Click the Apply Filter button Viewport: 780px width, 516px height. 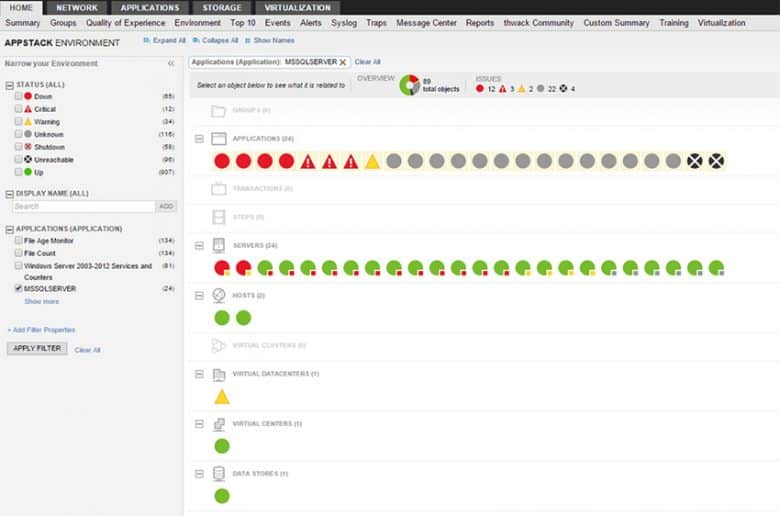pyautogui.click(x=37, y=348)
